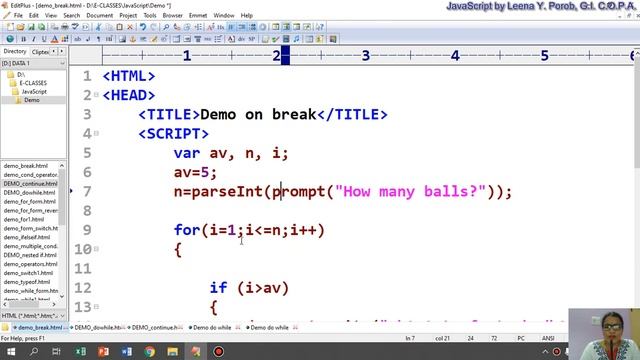Screen dimensions: 640x360
Task: Collapse the fold marker on line 13
Action: point(97,306)
